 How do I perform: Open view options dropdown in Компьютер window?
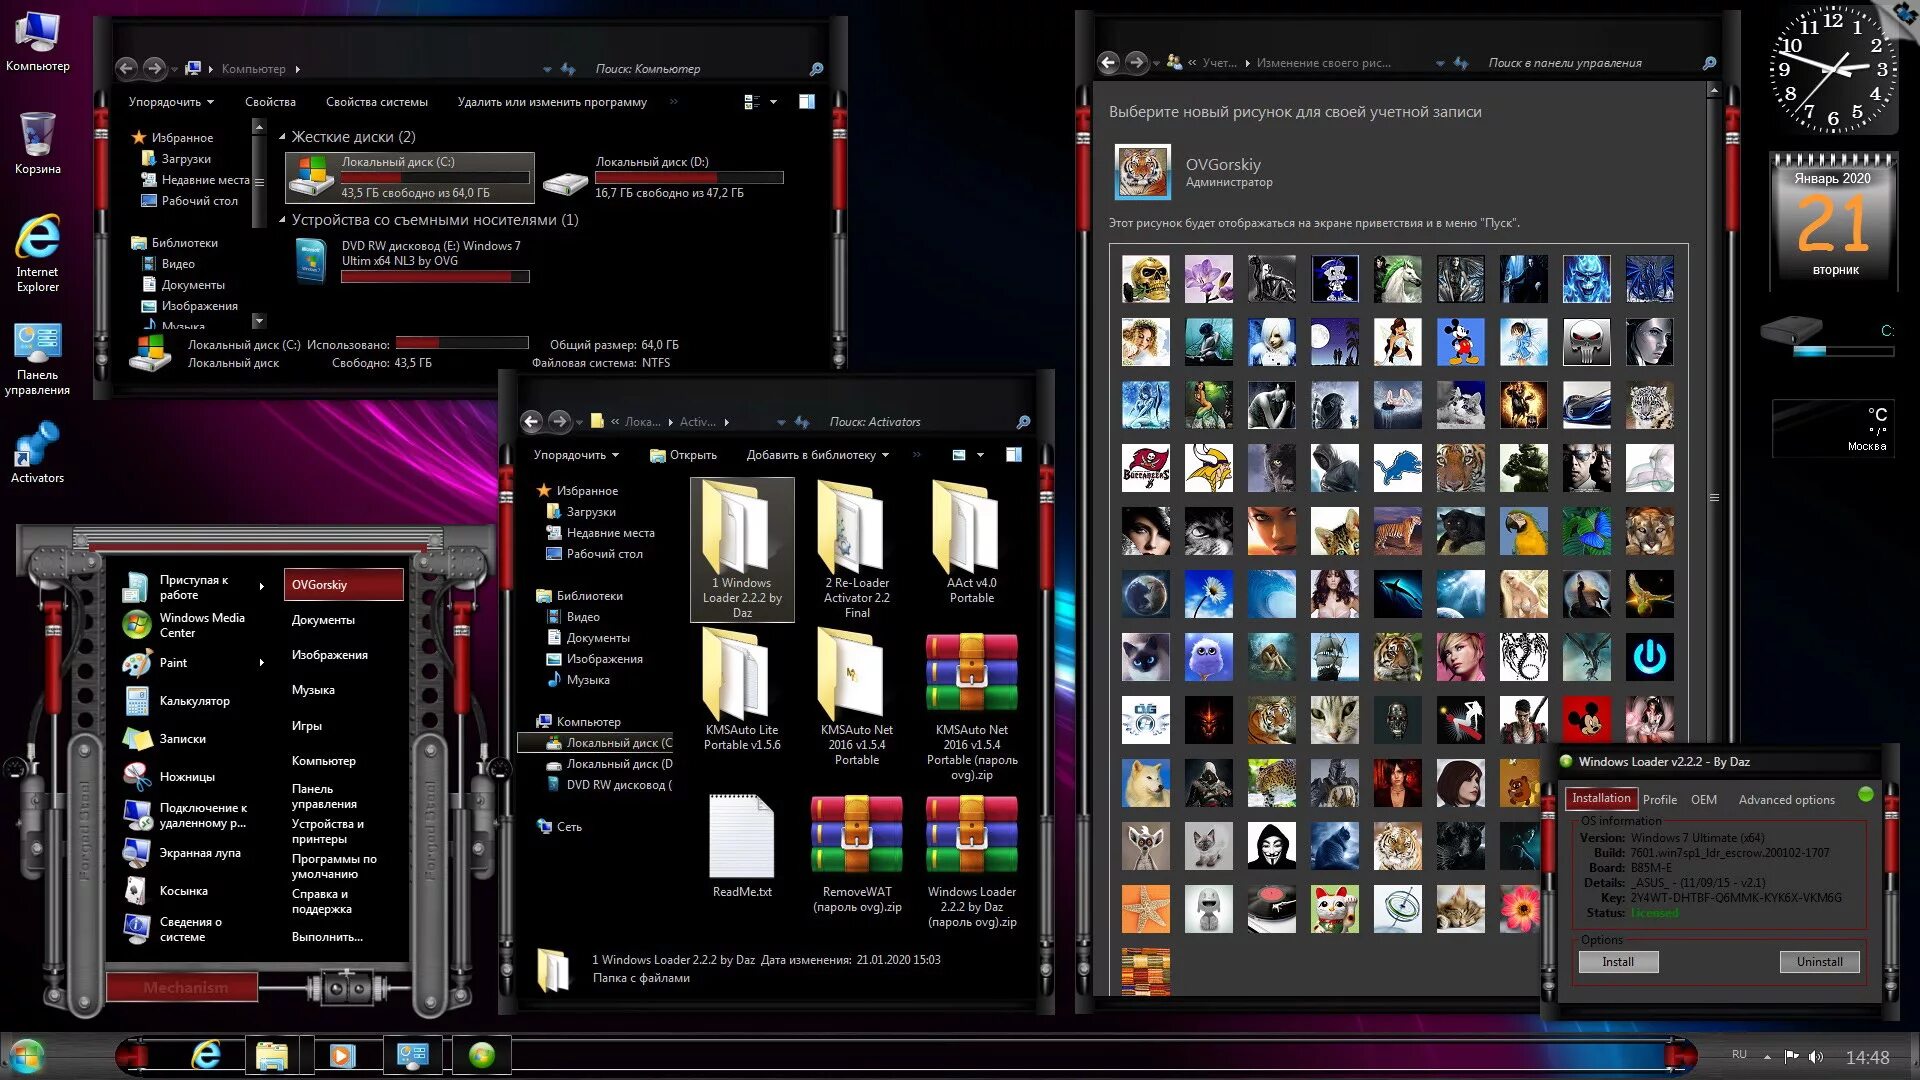pos(774,102)
